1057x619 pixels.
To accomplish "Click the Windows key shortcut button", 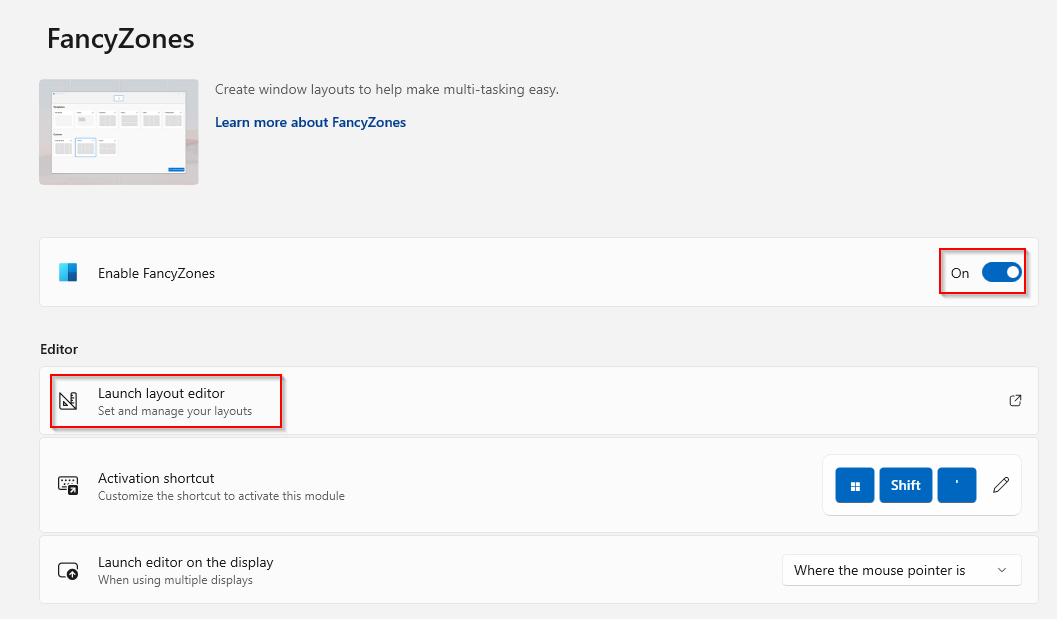I will pyautogui.click(x=855, y=485).
